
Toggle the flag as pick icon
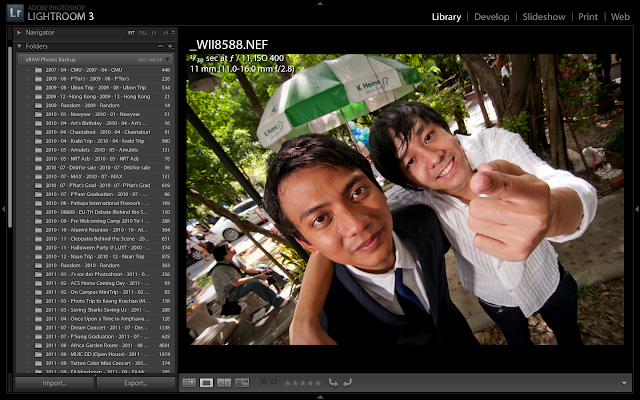[x=262, y=382]
